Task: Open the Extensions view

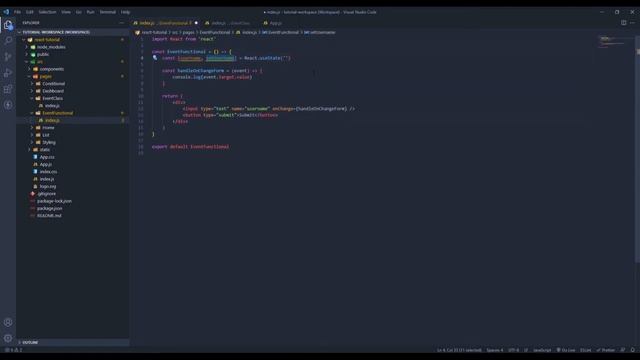Action: 8,89
